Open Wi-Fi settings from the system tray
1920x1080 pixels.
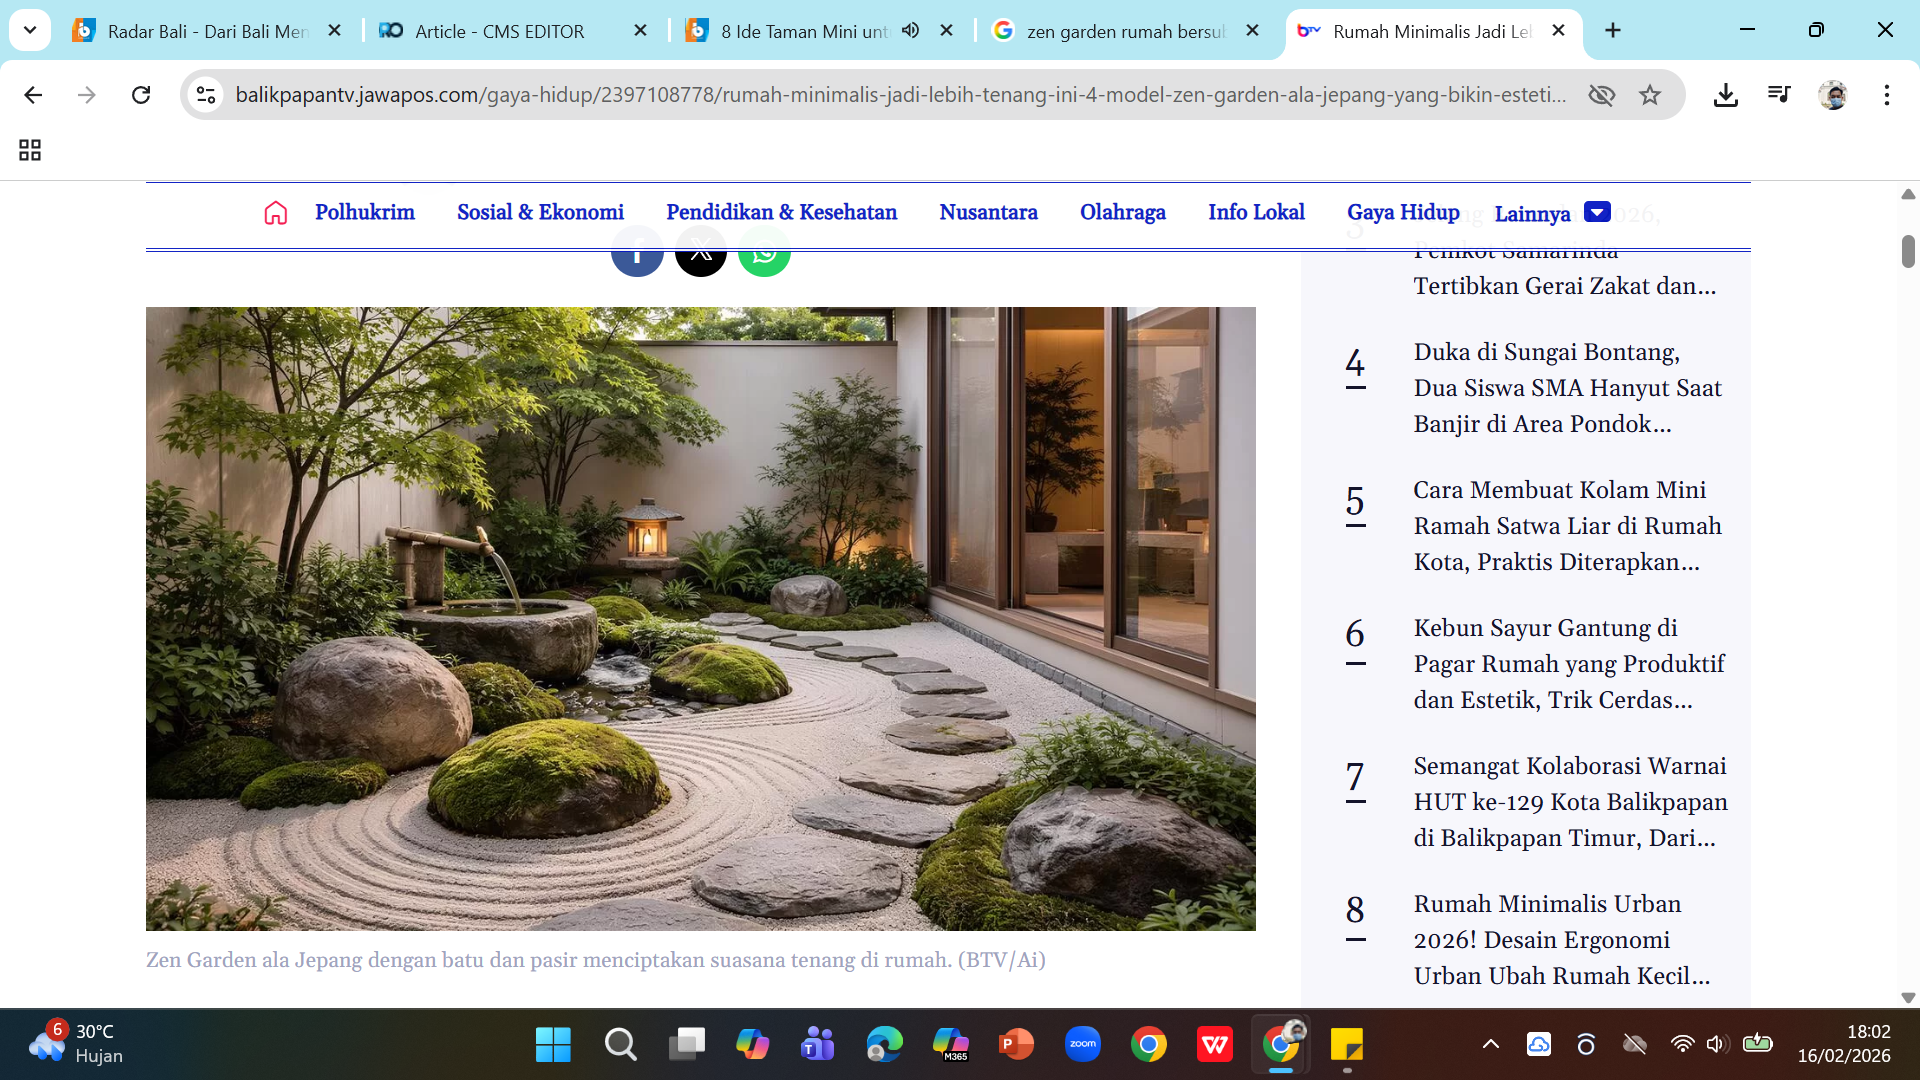[1683, 1044]
